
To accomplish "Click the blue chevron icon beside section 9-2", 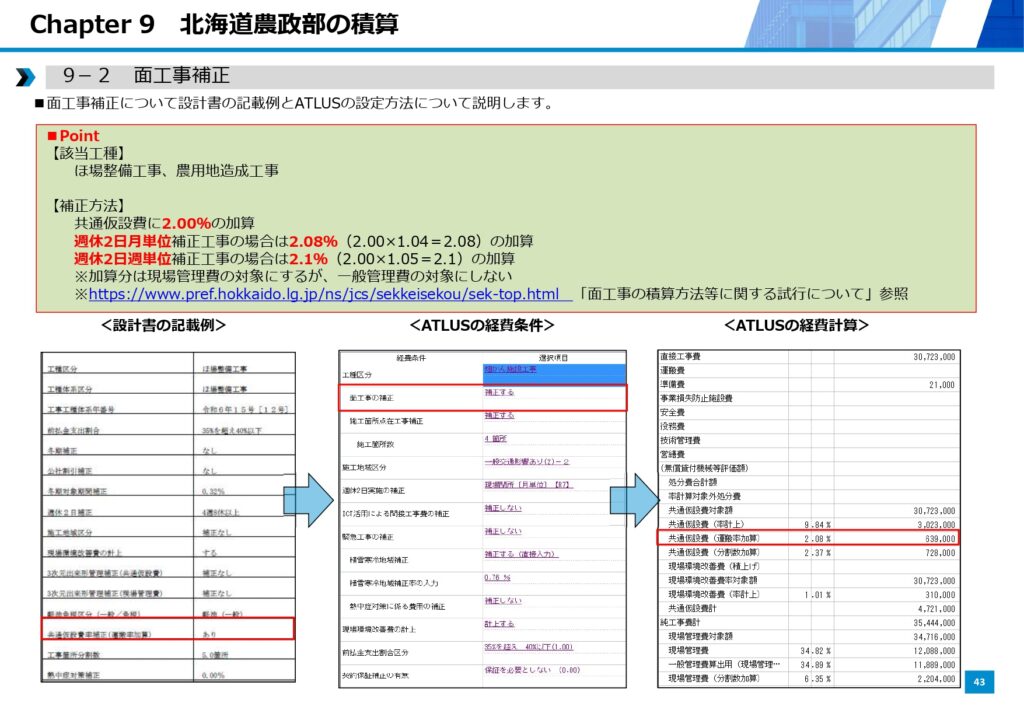I will 24,78.
